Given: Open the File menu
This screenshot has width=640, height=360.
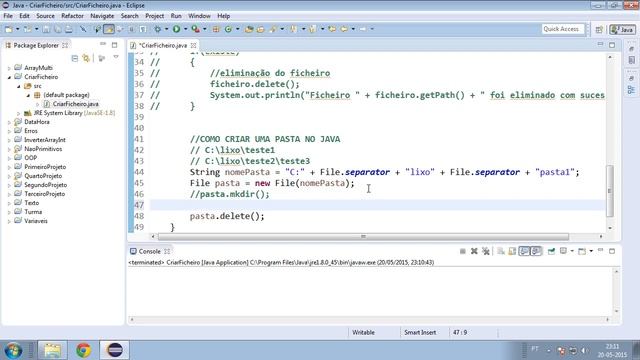Looking at the screenshot, I should (x=8, y=16).
